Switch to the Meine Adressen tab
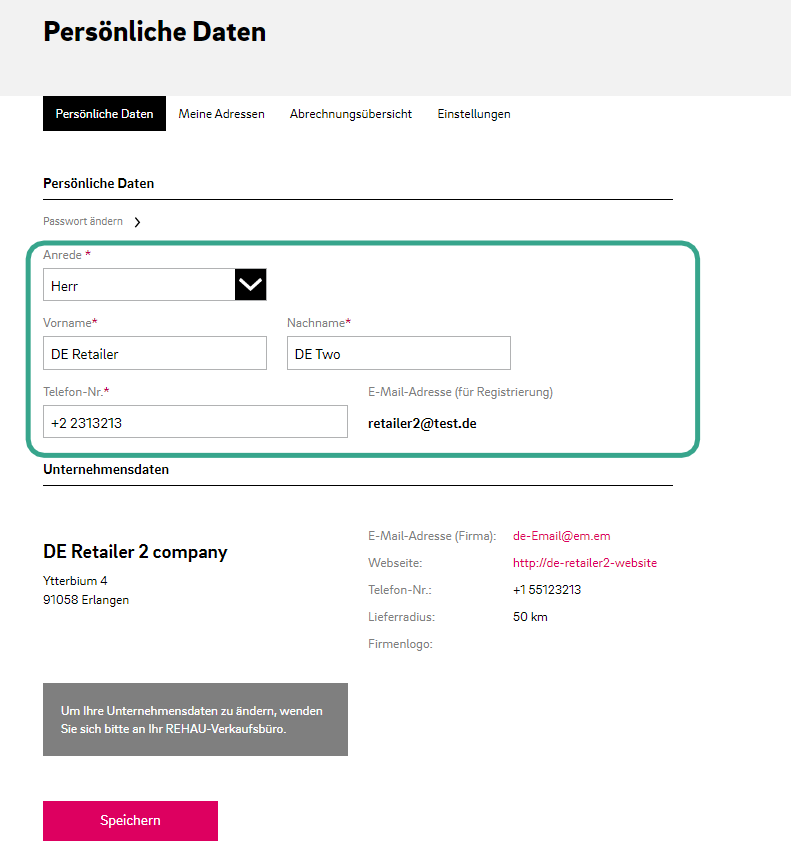791x862 pixels. click(x=221, y=114)
